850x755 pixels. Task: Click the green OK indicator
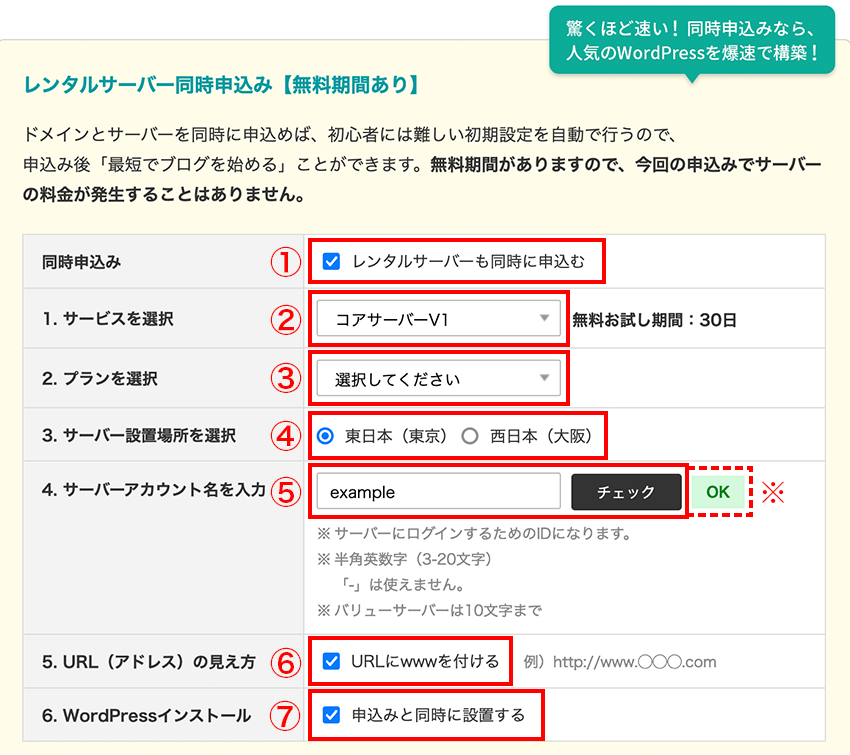pyautogui.click(x=718, y=491)
